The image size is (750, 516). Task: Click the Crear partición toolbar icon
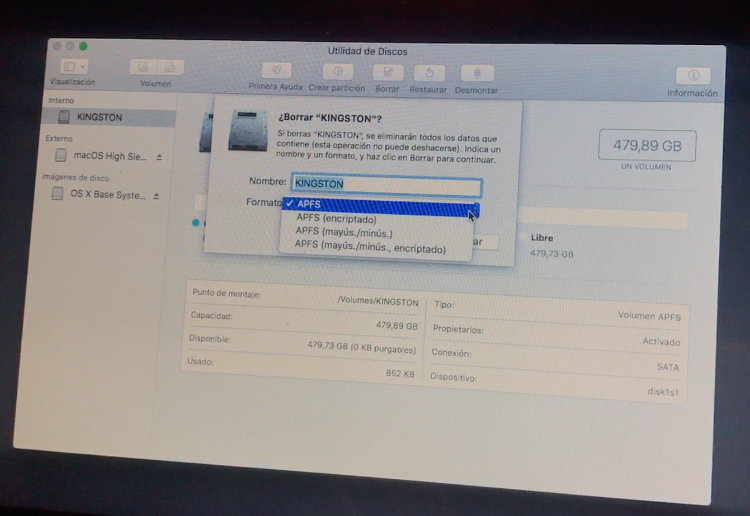point(338,73)
